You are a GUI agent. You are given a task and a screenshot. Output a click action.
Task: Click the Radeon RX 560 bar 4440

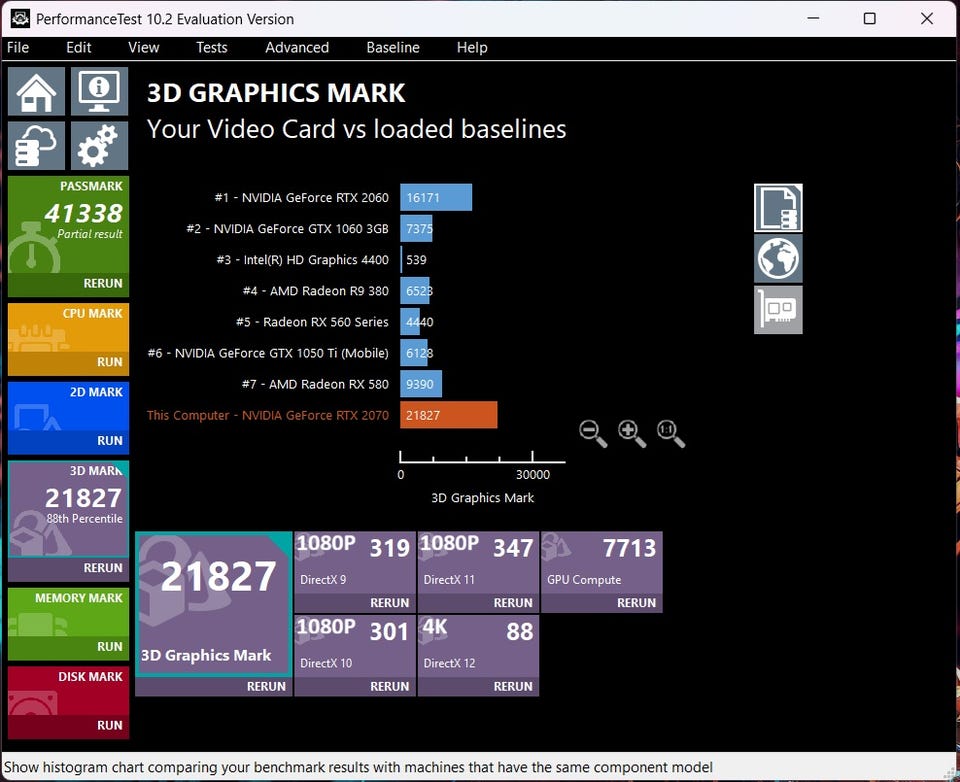tap(410, 322)
